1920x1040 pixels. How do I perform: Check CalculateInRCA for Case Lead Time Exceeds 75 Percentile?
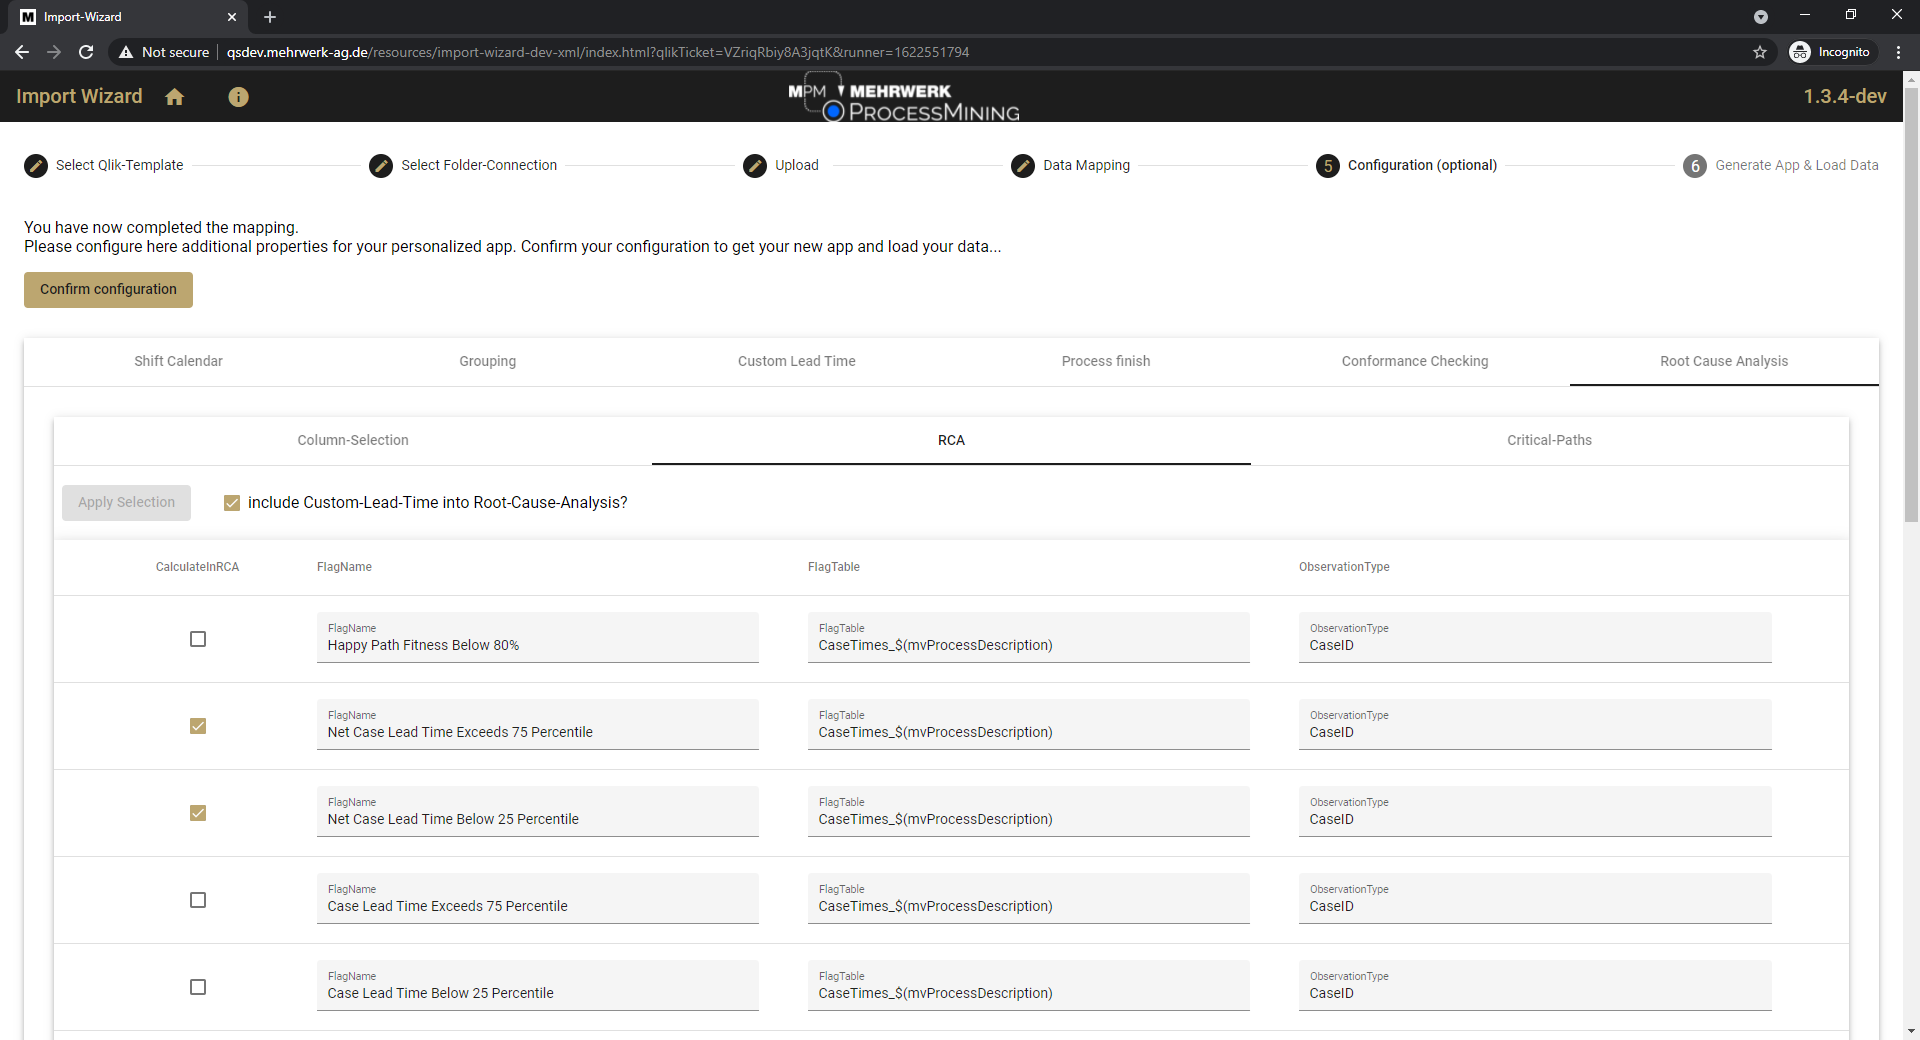point(198,900)
